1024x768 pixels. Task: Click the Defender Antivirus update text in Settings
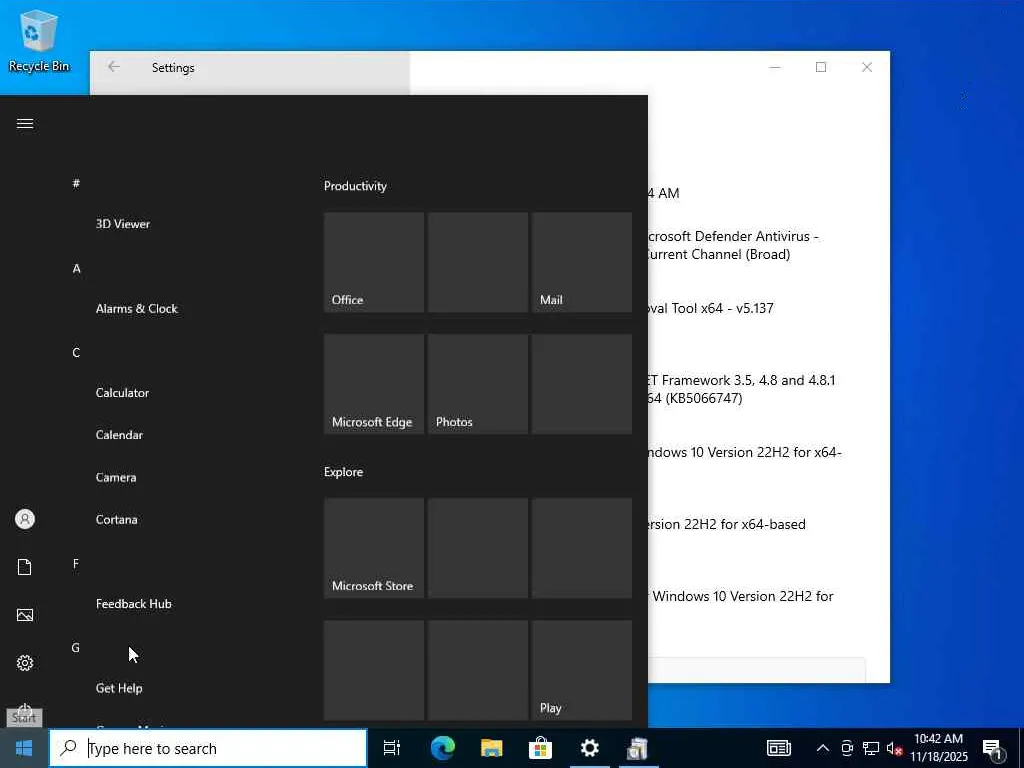[x=732, y=246]
